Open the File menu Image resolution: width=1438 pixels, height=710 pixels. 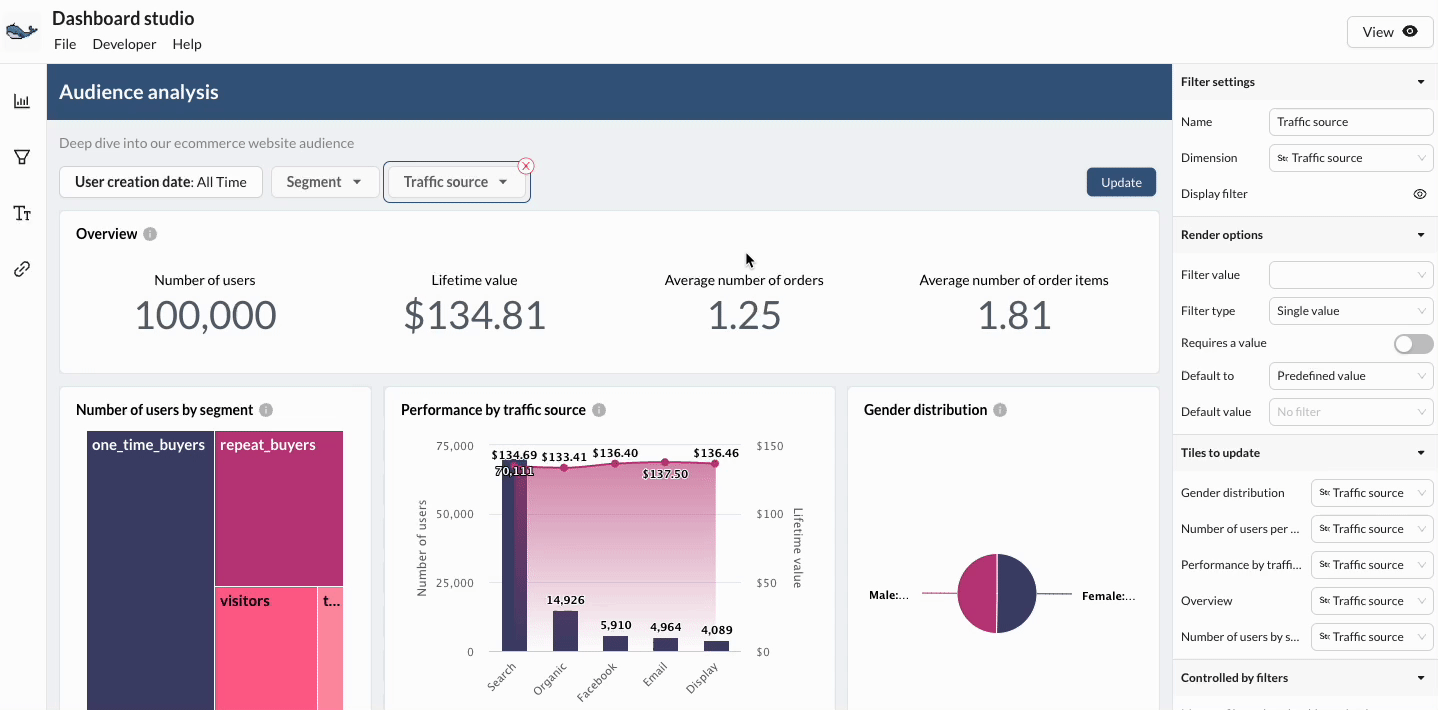65,44
